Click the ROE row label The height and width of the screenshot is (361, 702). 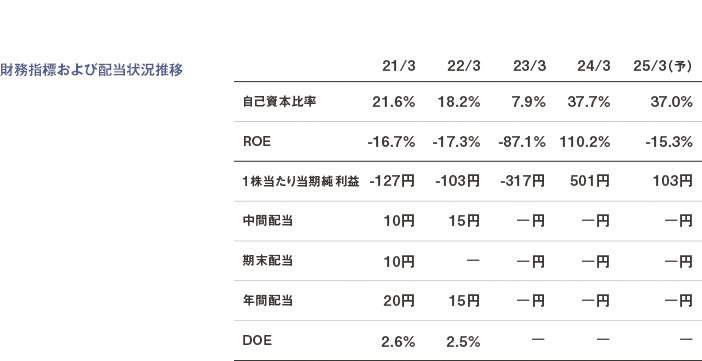click(x=257, y=142)
